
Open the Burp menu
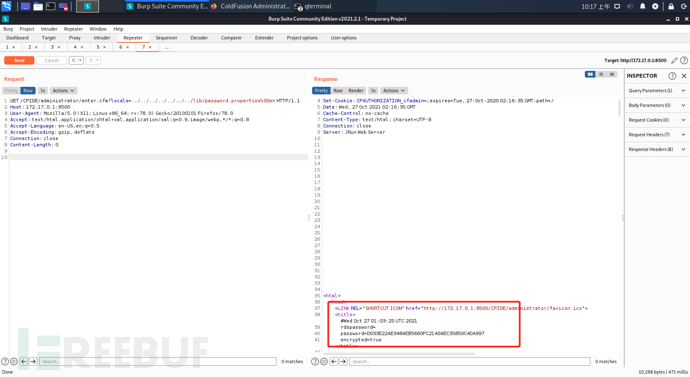[8, 29]
